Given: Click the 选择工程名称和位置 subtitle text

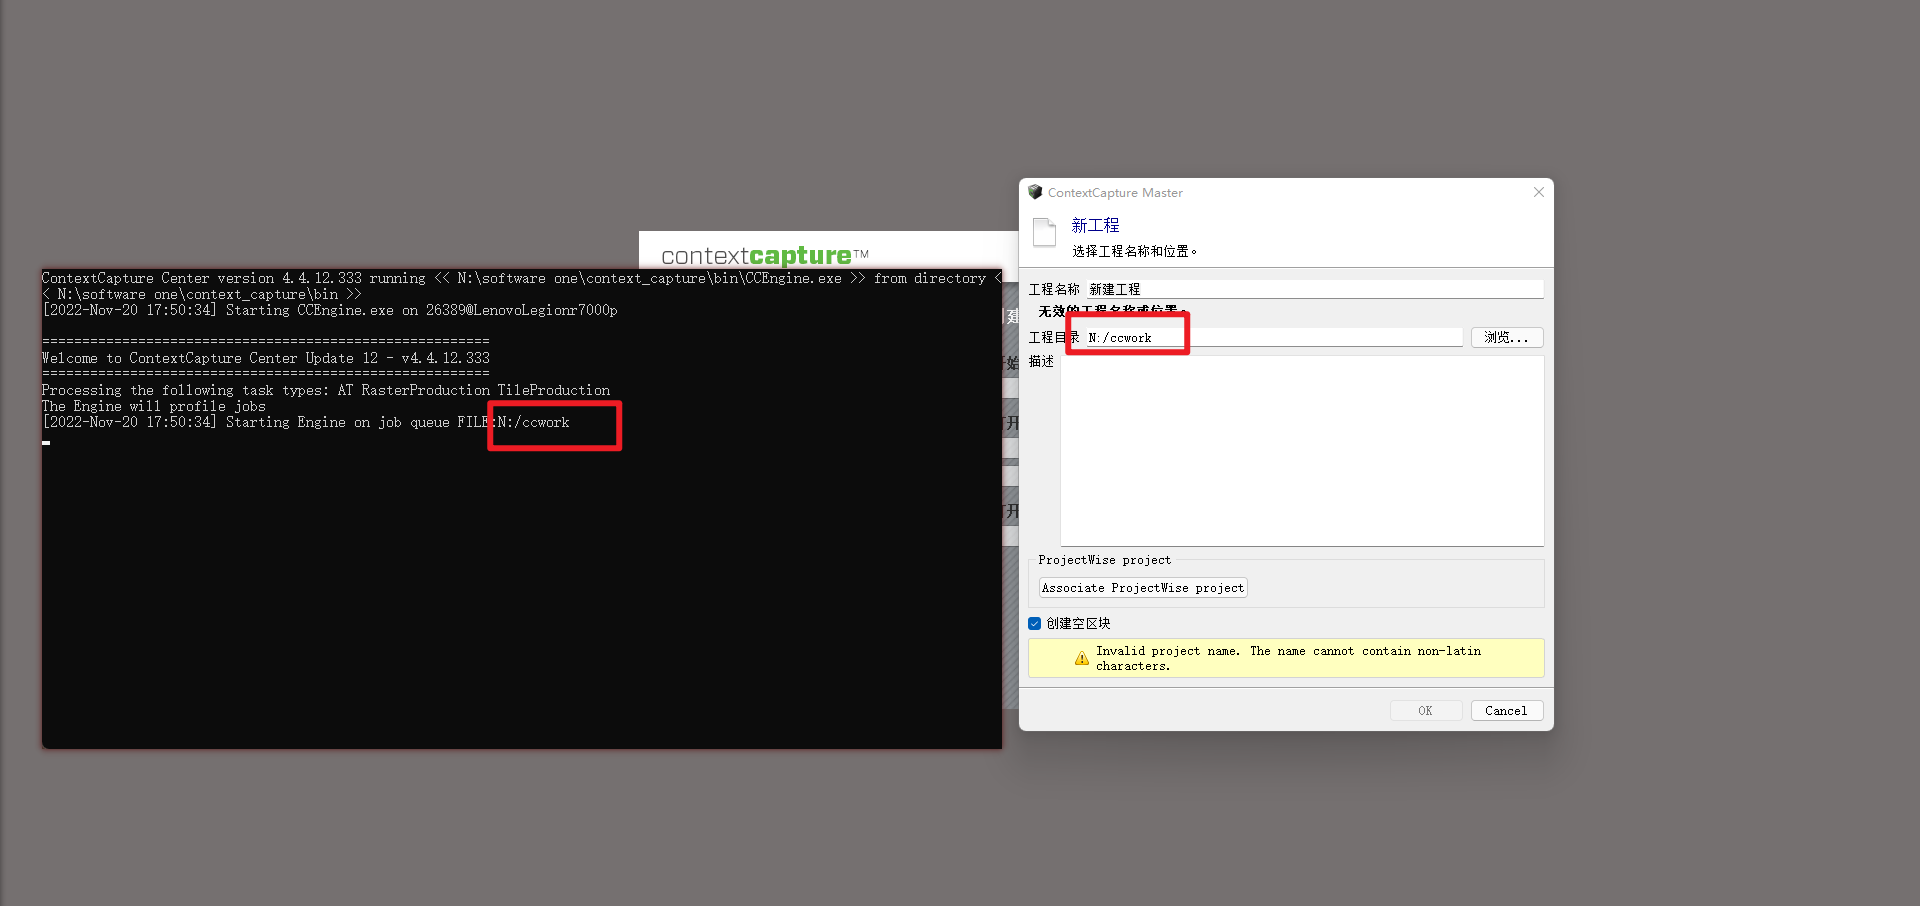Looking at the screenshot, I should (1134, 251).
